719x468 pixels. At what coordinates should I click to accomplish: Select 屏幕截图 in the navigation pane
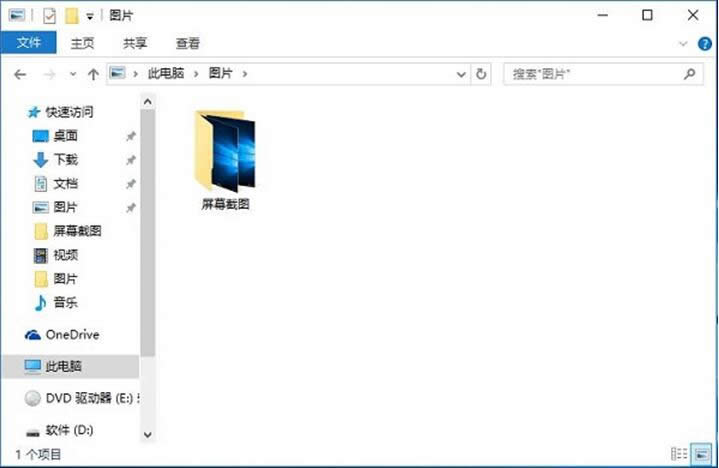pos(77,231)
